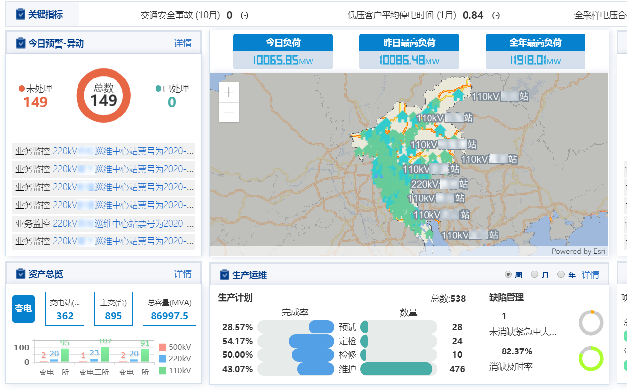Click the yesterday peak load value 10086.48MW
This screenshot has height=390, width=627.
click(409, 60)
